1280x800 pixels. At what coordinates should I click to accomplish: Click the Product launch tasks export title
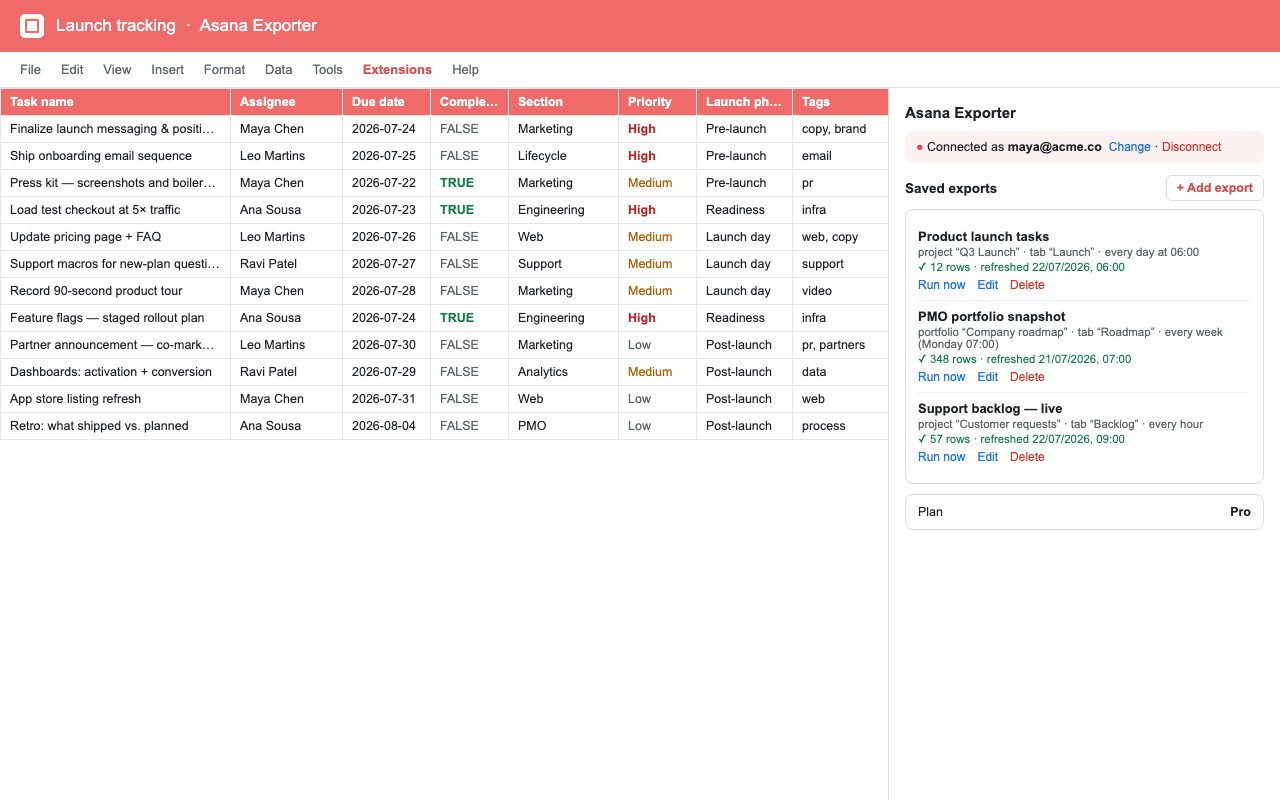click(983, 237)
